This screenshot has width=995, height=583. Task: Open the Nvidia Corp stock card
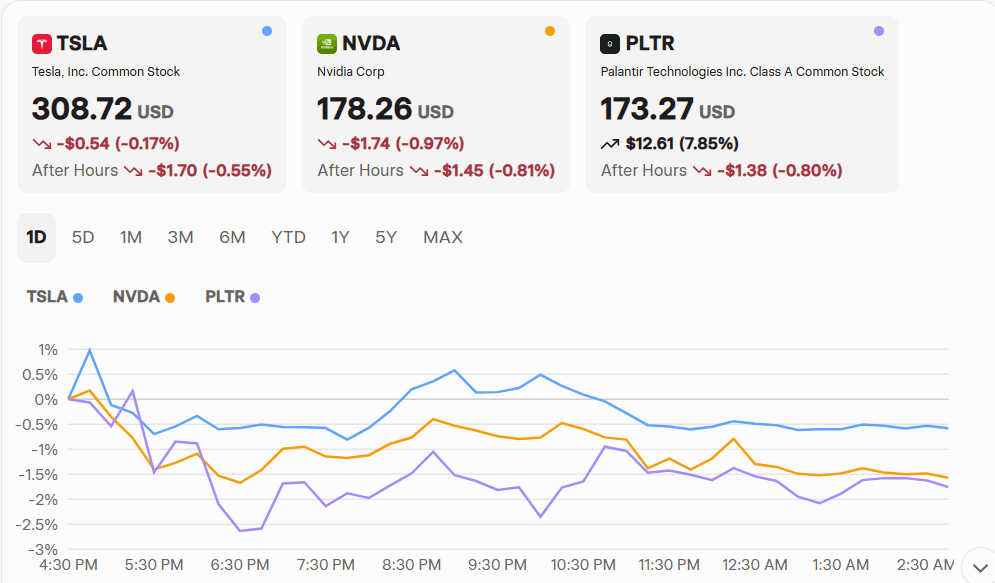pos(435,104)
